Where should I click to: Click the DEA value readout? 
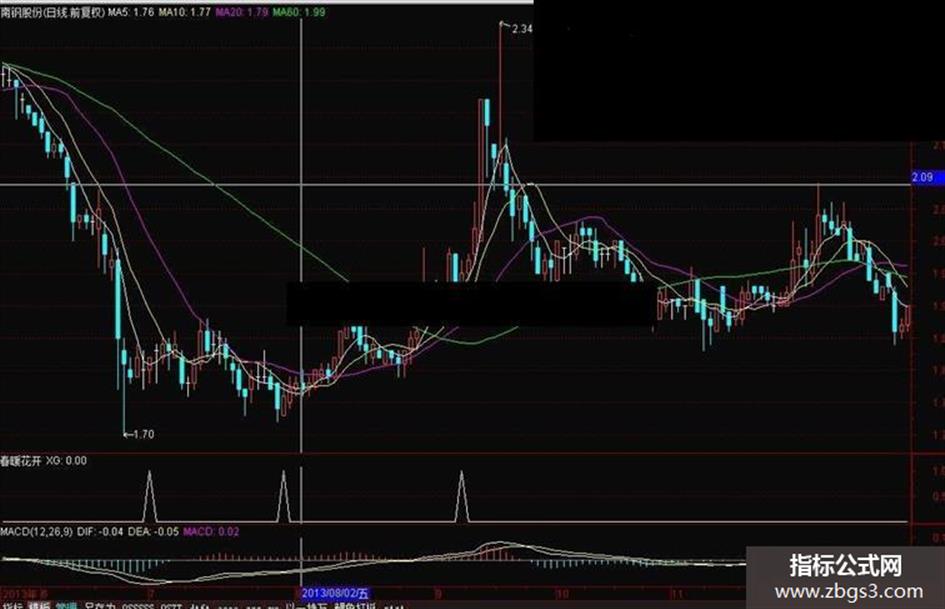(153, 532)
